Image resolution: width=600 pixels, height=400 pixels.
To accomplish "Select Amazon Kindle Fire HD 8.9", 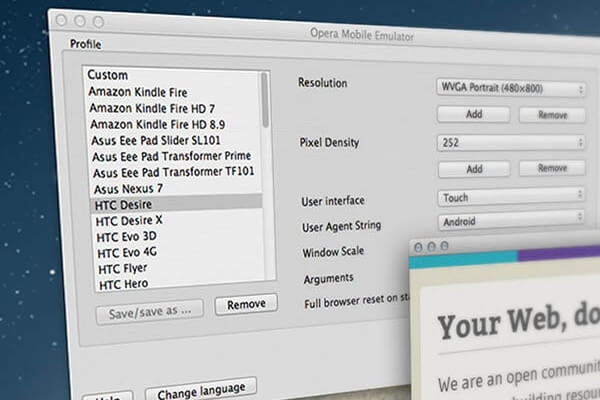I will (156, 123).
